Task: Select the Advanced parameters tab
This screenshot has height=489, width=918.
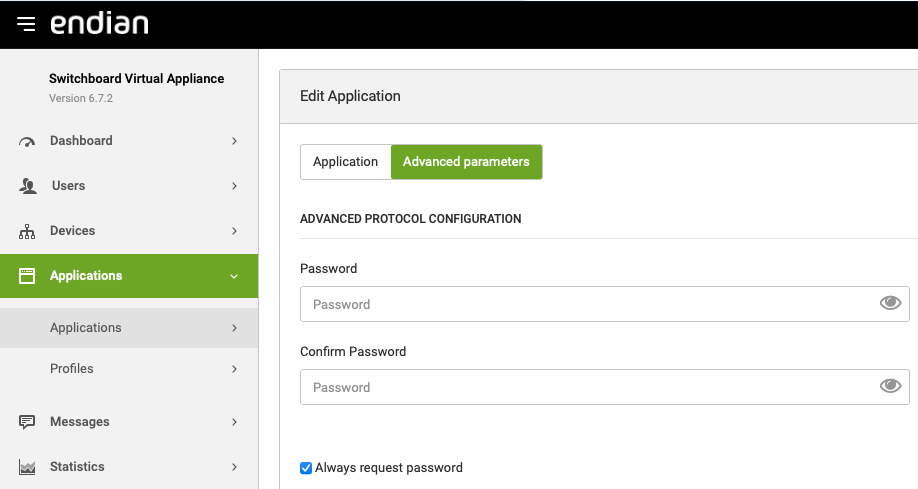Action: pos(466,162)
